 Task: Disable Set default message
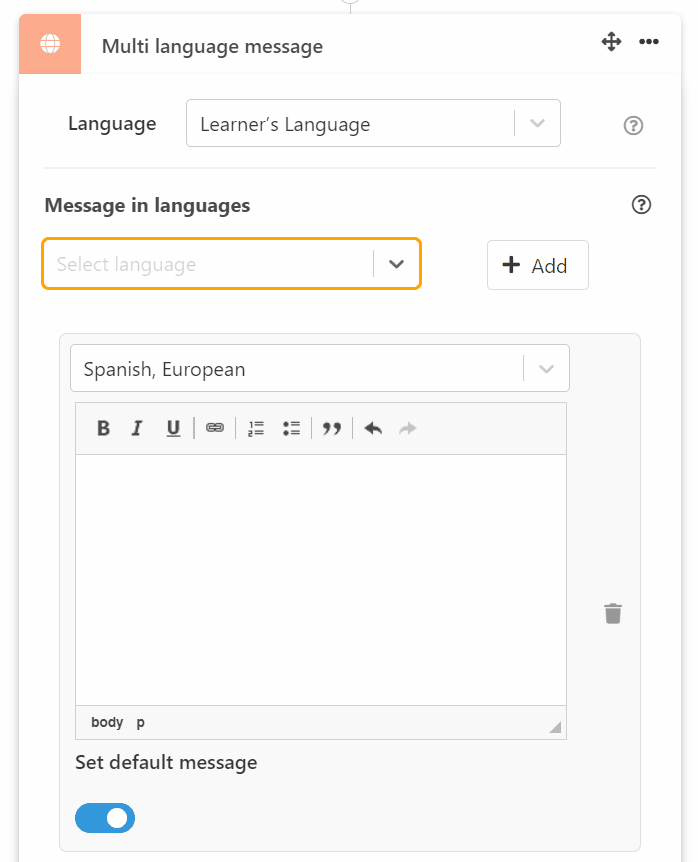tap(104, 818)
